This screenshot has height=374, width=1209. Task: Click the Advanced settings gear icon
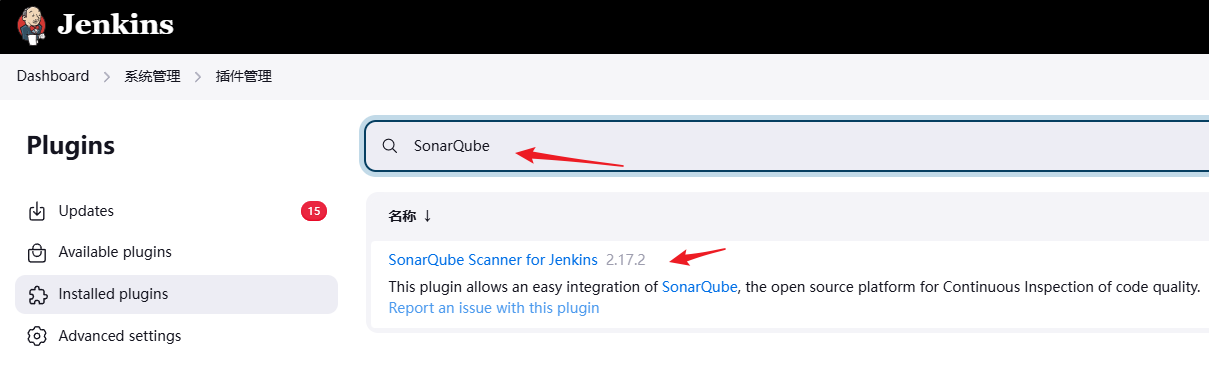pyautogui.click(x=37, y=336)
